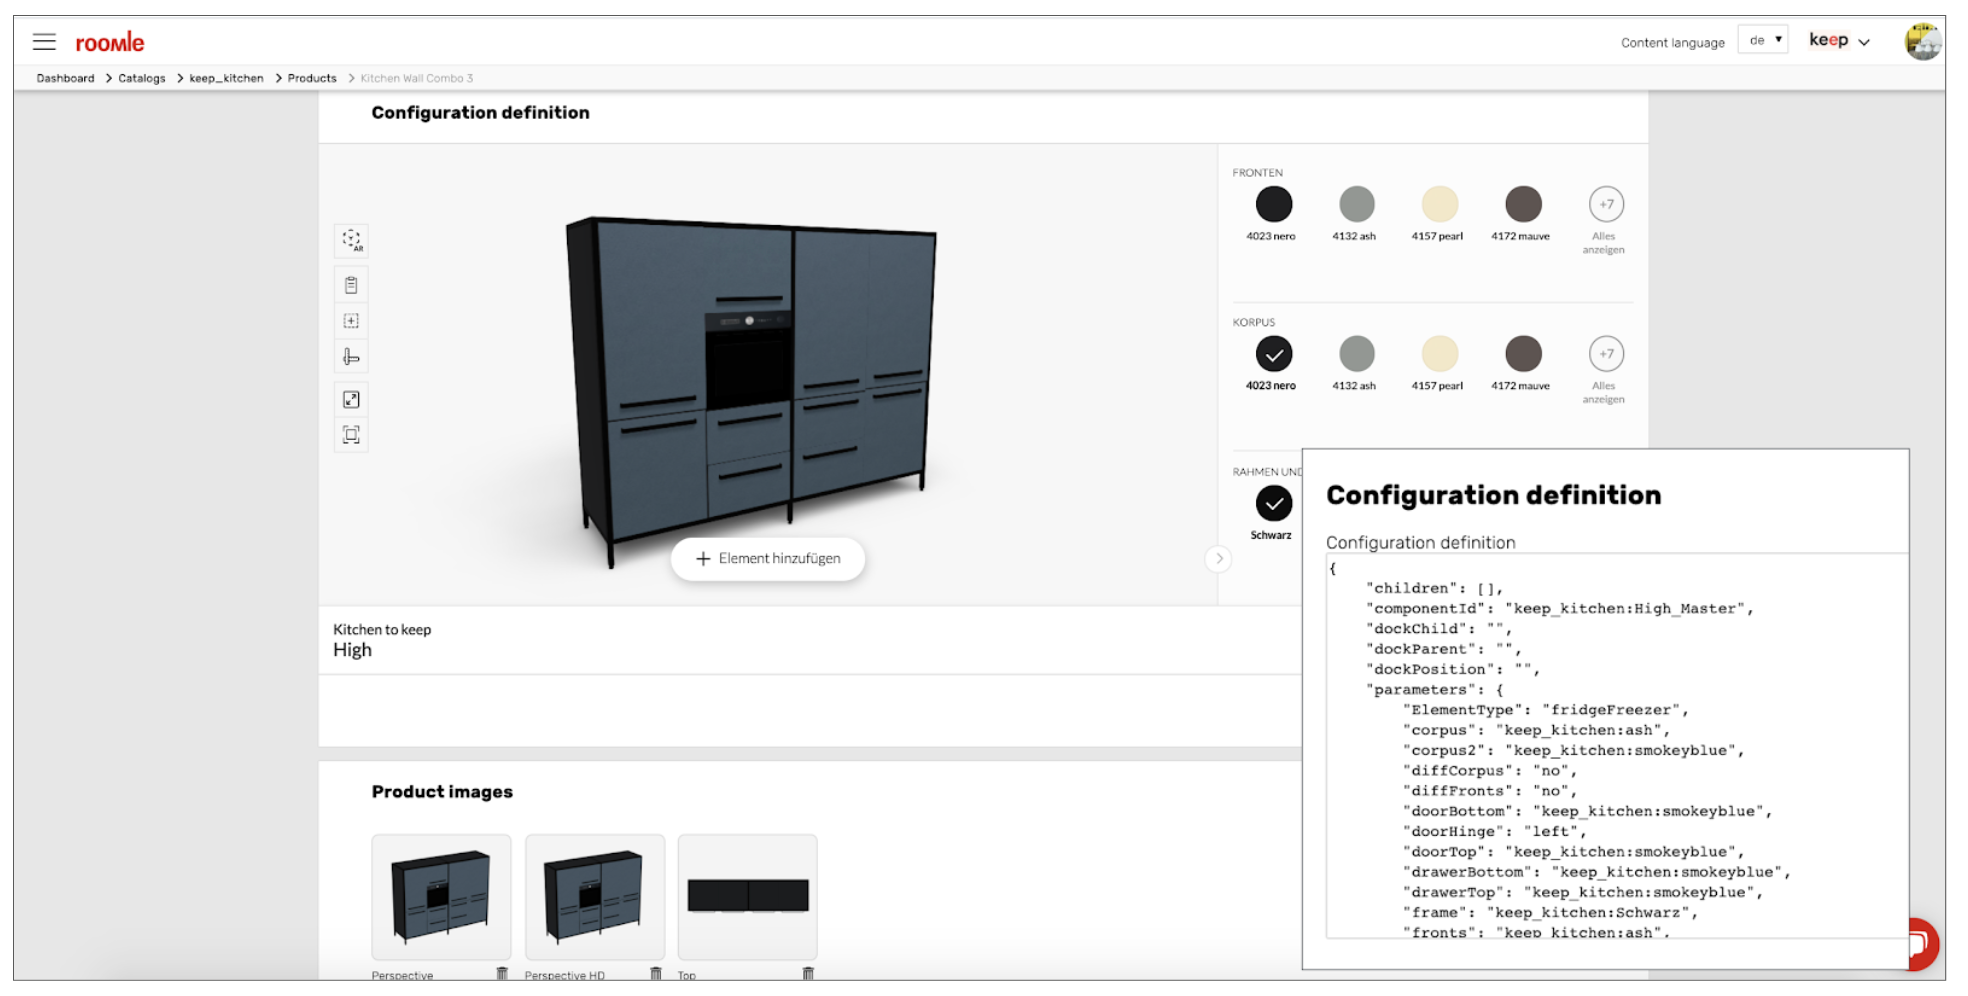The width and height of the screenshot is (1968, 996).
Task: Delete the Top product image
Action: (808, 974)
